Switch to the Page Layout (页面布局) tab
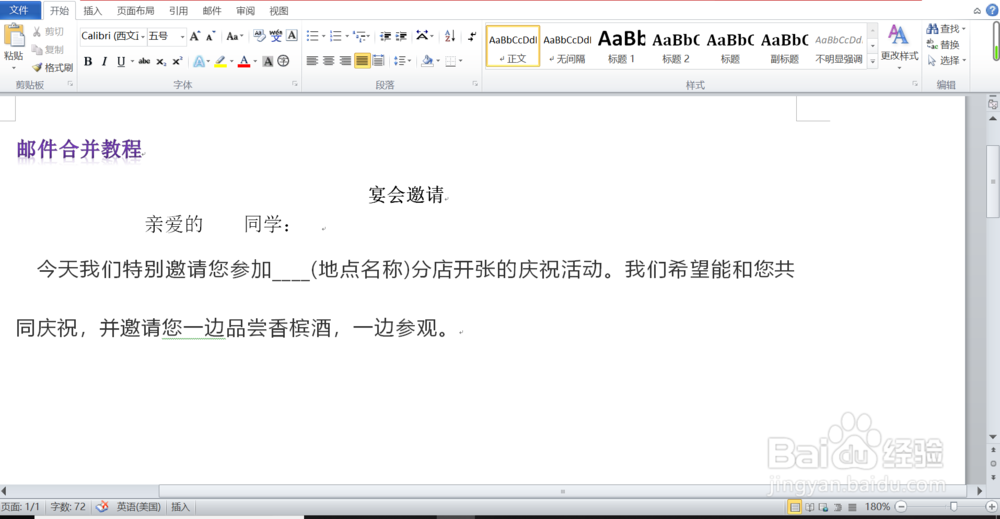Image resolution: width=1000 pixels, height=519 pixels. pos(136,11)
